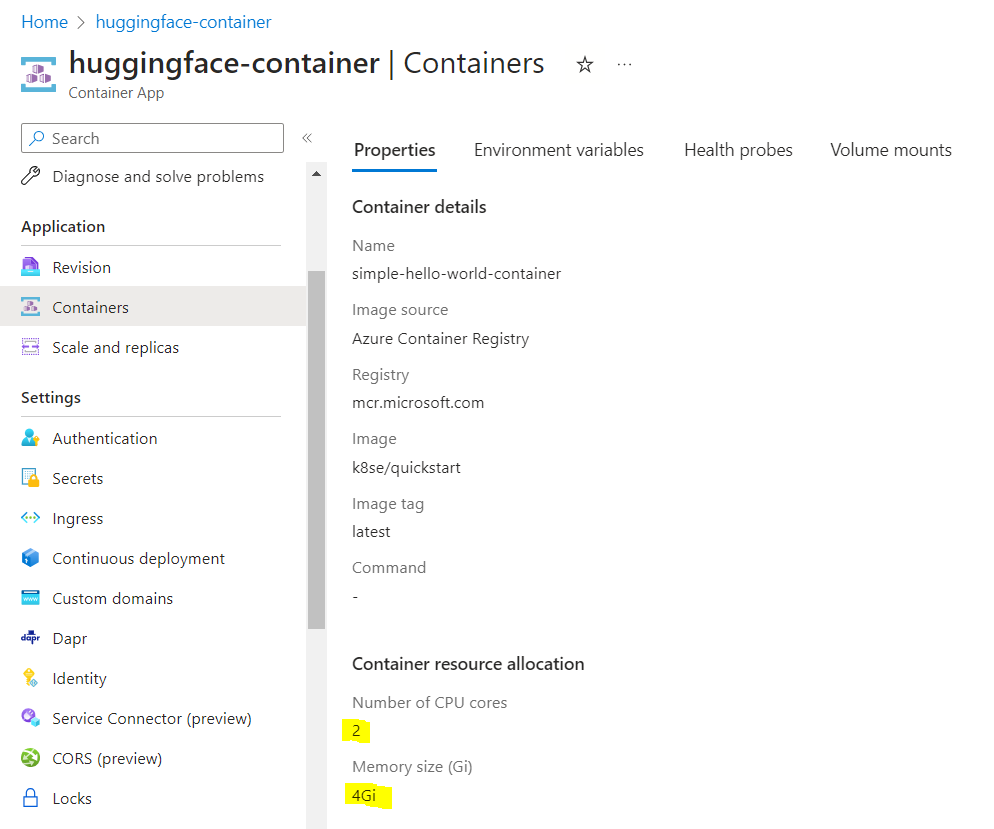Click the Ingress icon

point(31,518)
